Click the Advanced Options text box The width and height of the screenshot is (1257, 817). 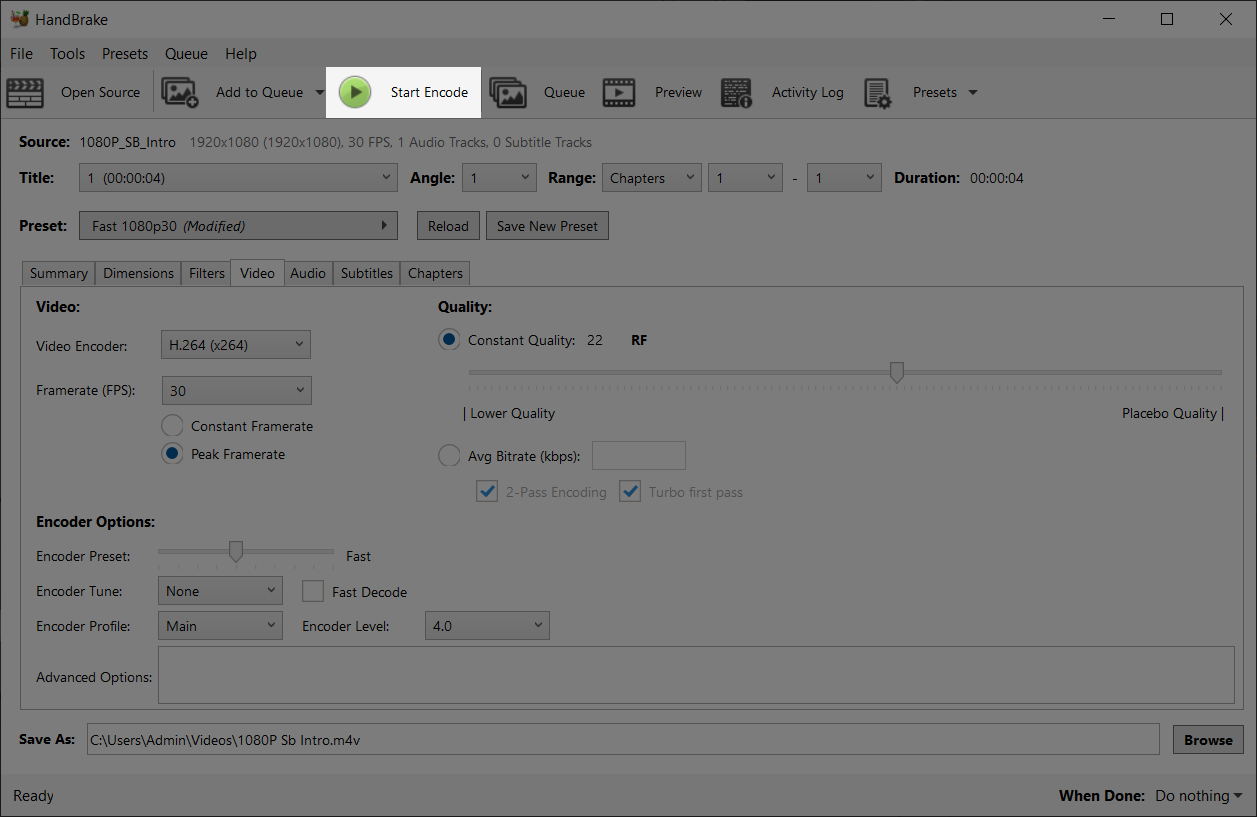696,675
